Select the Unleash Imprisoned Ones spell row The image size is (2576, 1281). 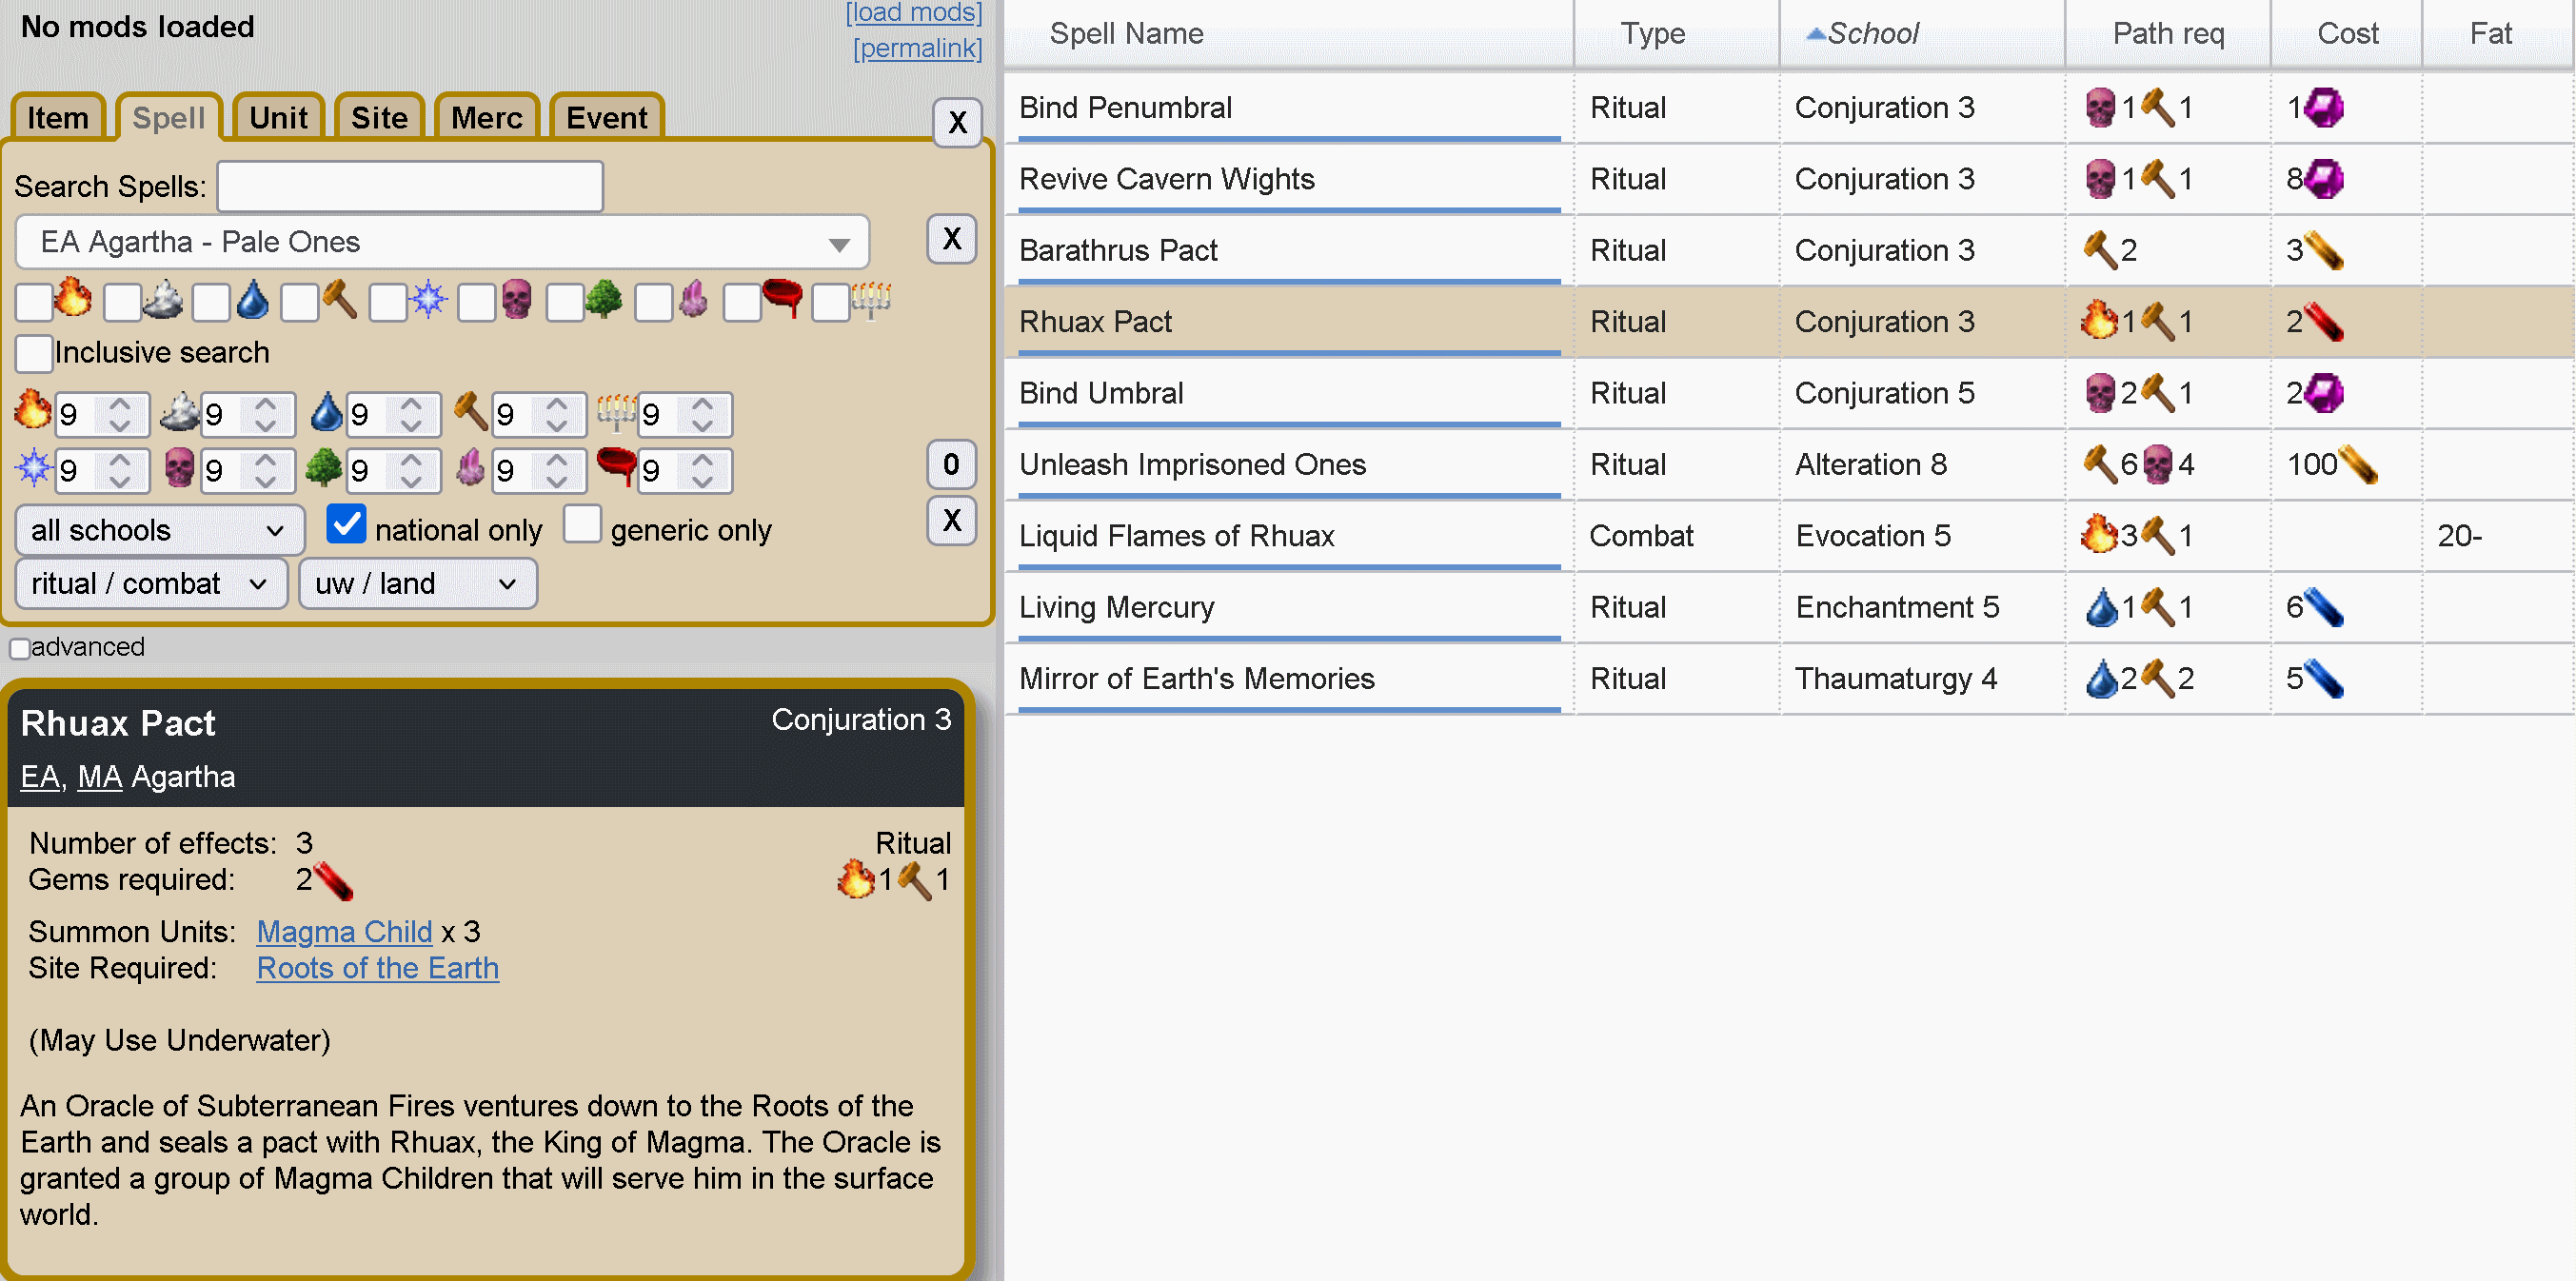(x=1789, y=465)
